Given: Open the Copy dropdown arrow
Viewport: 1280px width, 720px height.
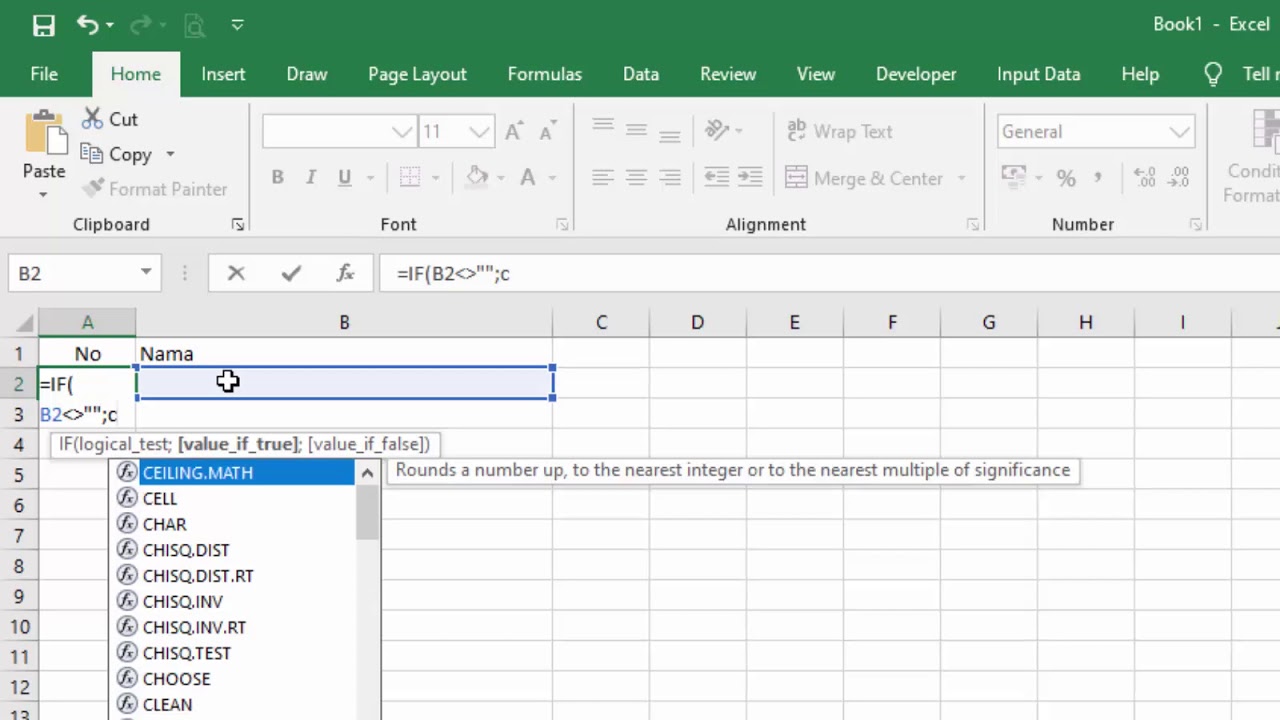Looking at the screenshot, I should [170, 154].
